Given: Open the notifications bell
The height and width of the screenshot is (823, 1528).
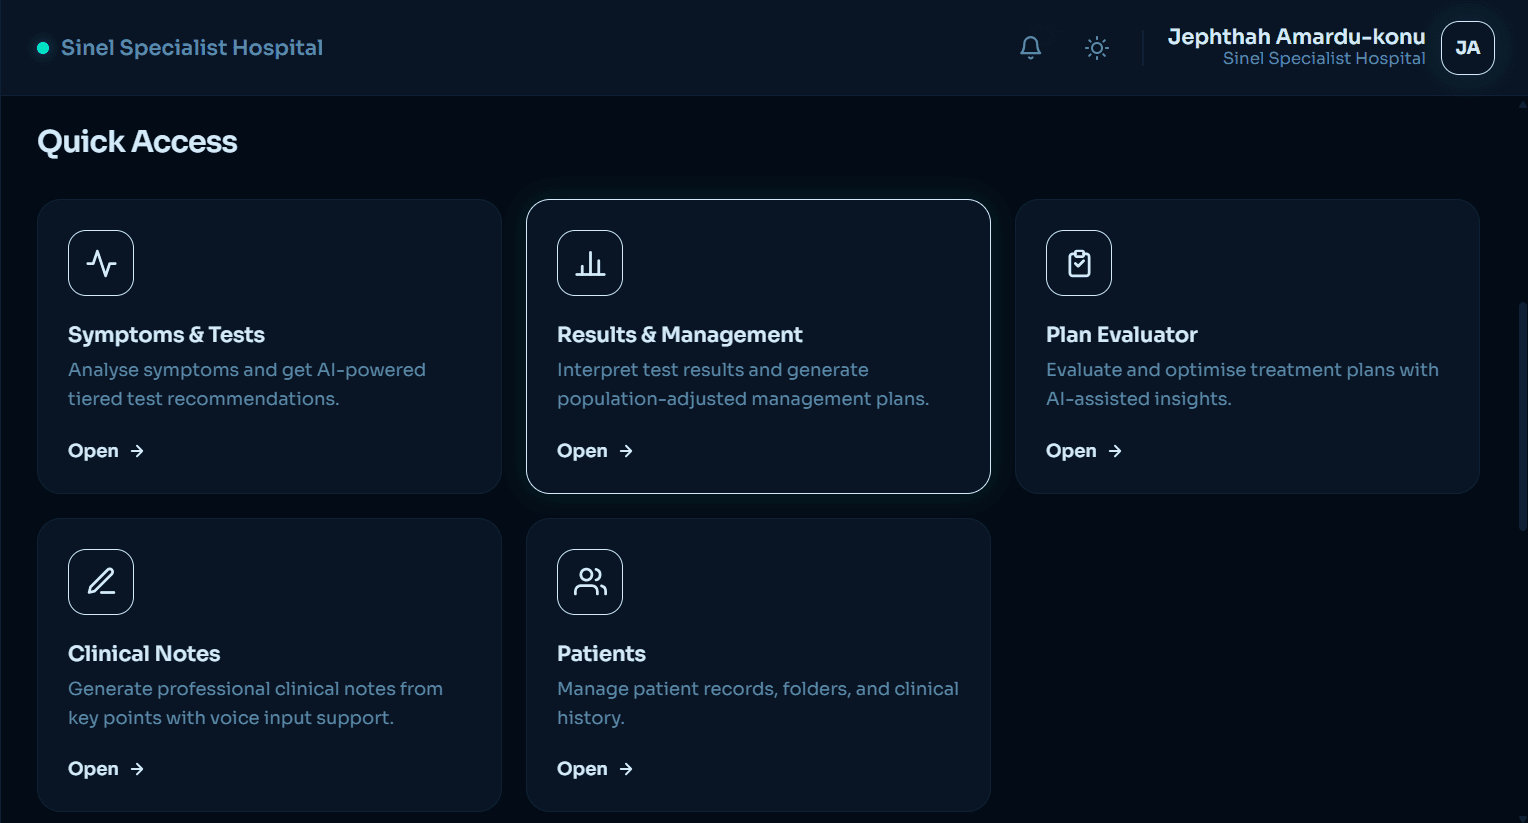Looking at the screenshot, I should (x=1030, y=48).
